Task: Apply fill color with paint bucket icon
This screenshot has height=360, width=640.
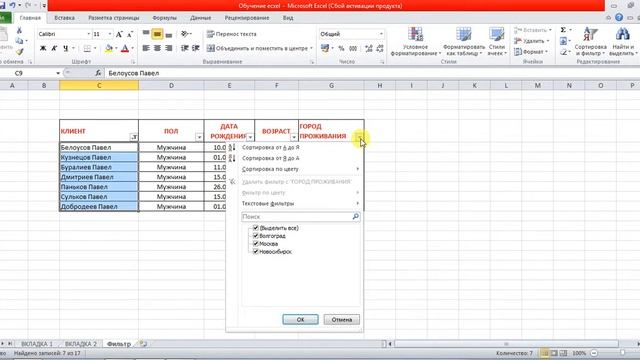Action: point(109,49)
